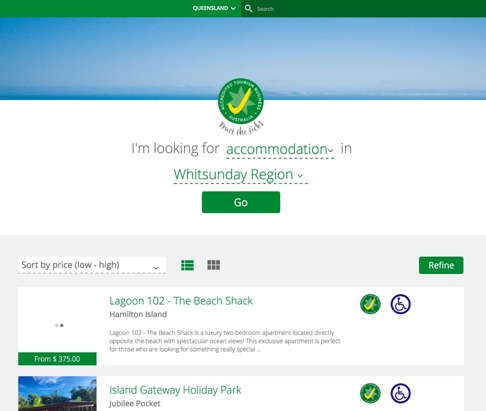
Task: Click the From $ 375.00 price label
Action: point(57,359)
